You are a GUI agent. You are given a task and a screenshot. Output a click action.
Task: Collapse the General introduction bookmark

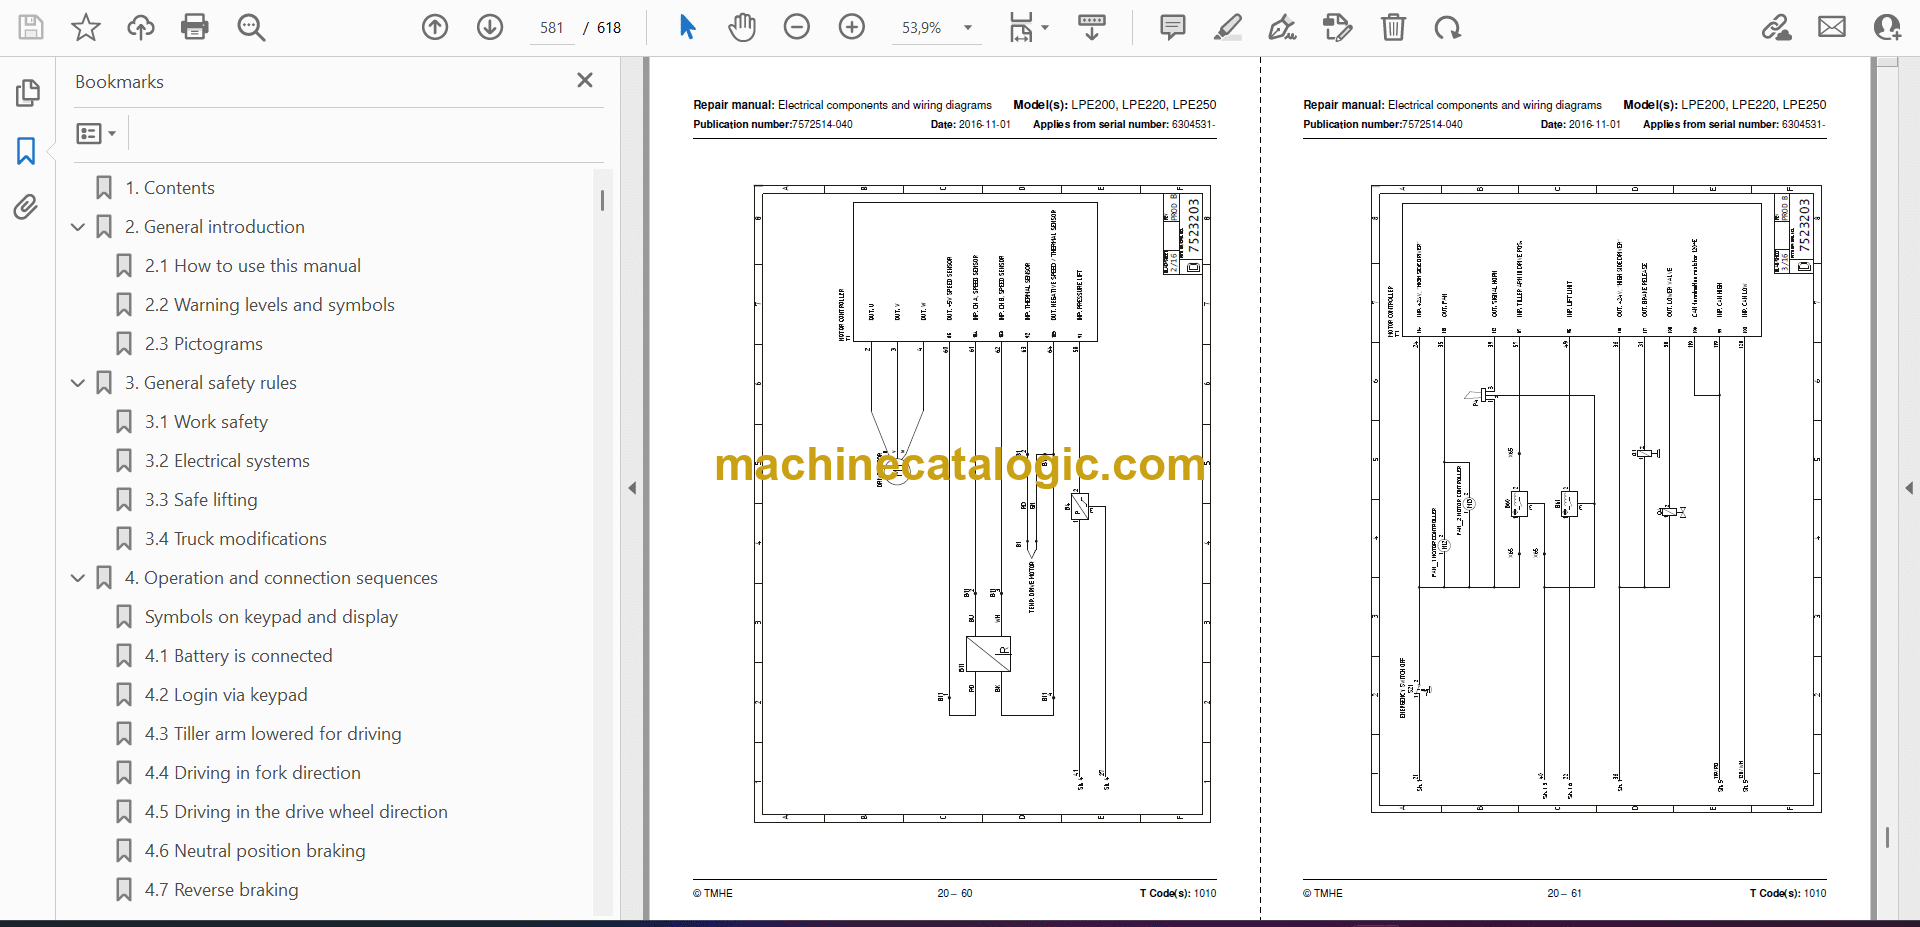coord(78,227)
